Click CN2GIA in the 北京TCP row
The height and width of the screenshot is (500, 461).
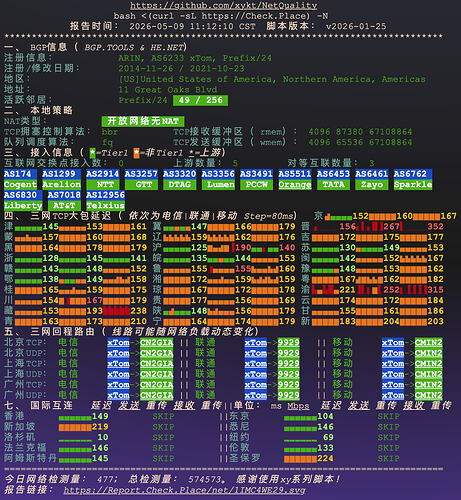coord(157,343)
